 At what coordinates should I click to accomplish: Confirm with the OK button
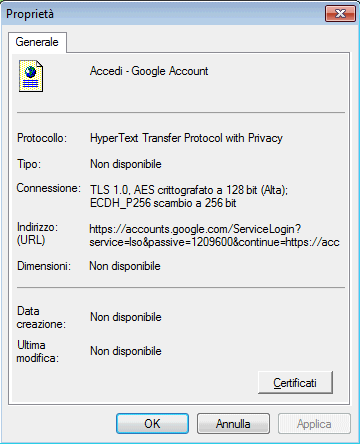click(x=152, y=424)
